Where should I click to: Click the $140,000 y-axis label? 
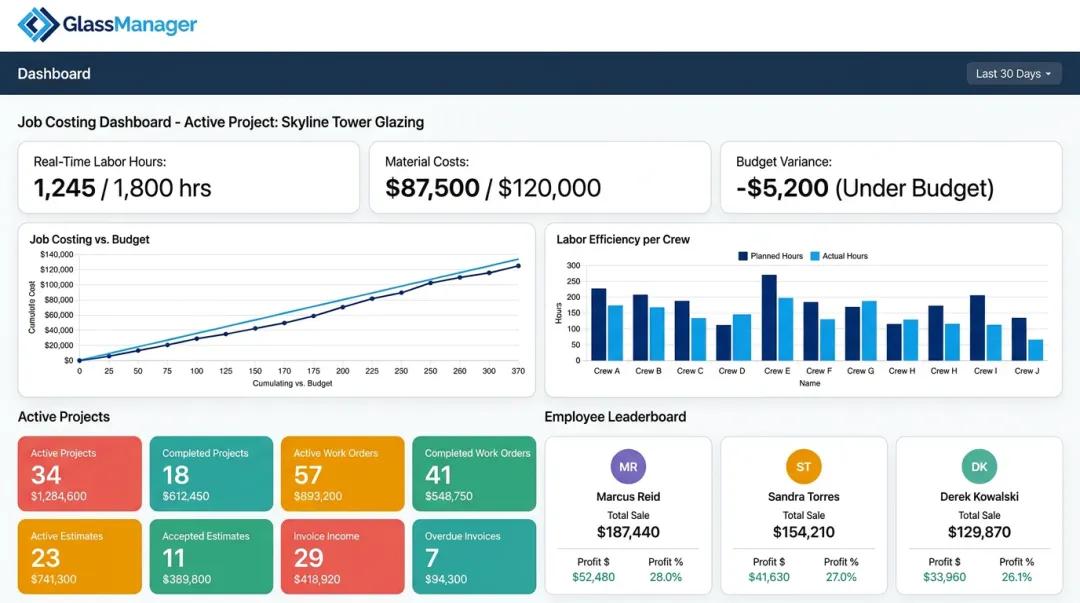point(56,254)
